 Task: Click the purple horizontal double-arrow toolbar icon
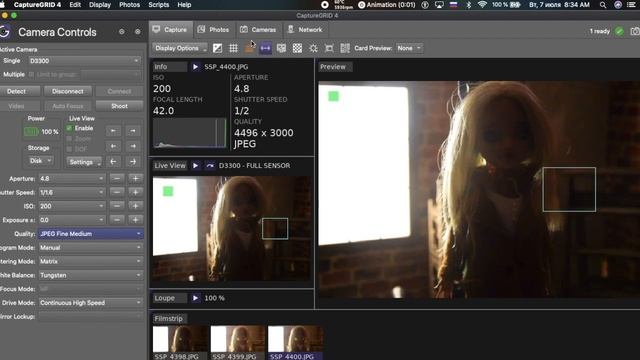pos(265,48)
